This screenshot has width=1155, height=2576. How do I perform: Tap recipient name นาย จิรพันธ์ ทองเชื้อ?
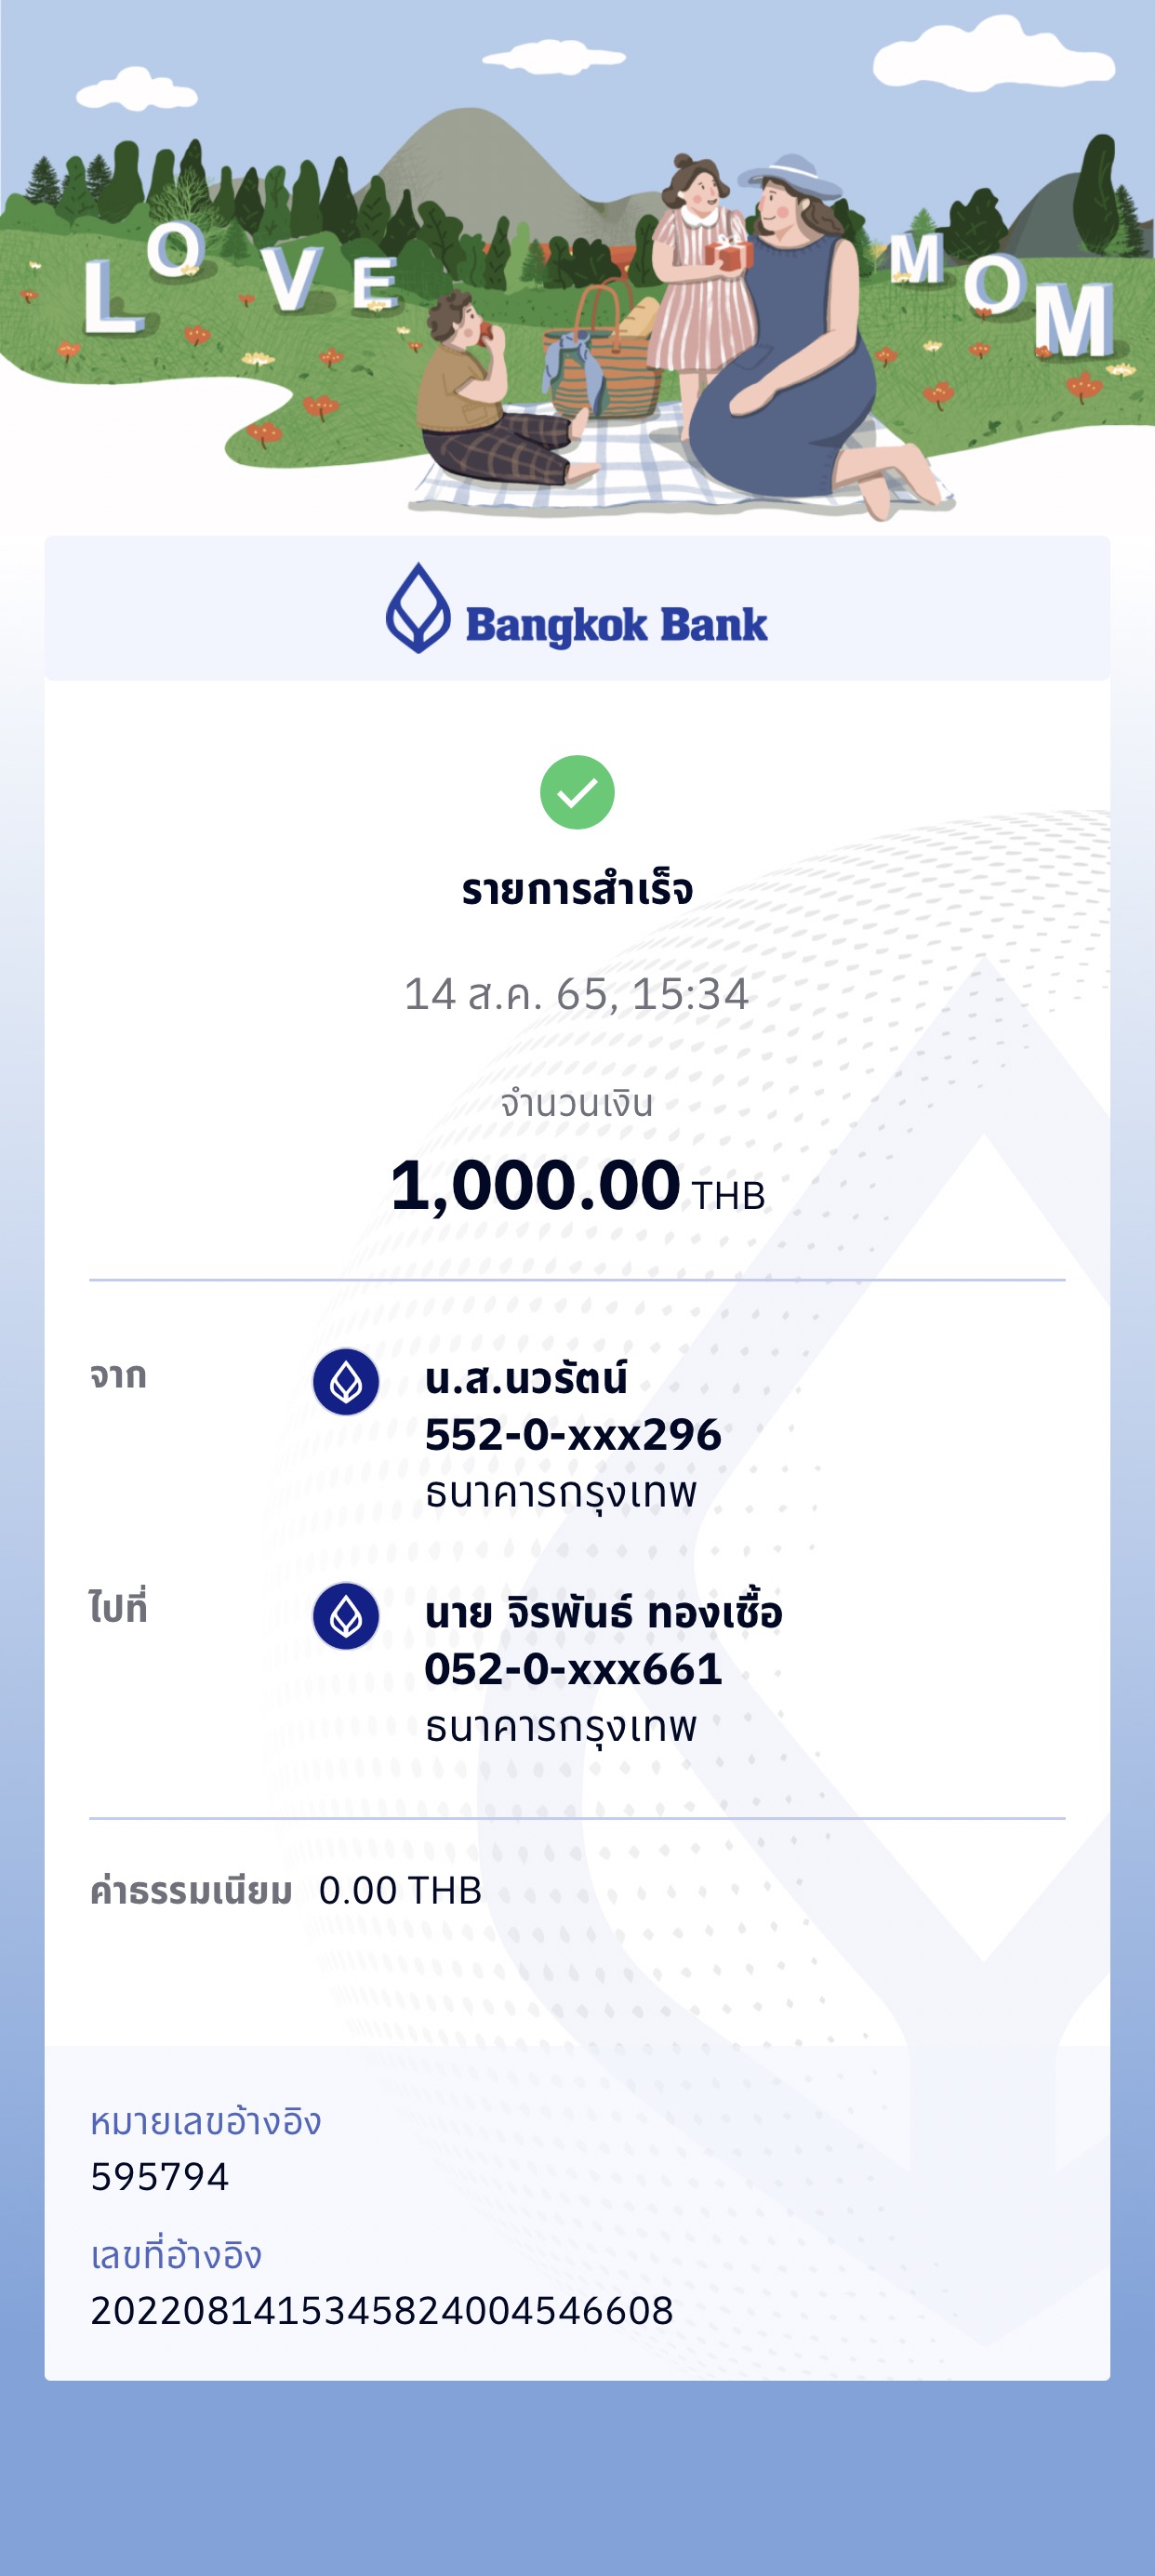(x=603, y=1613)
